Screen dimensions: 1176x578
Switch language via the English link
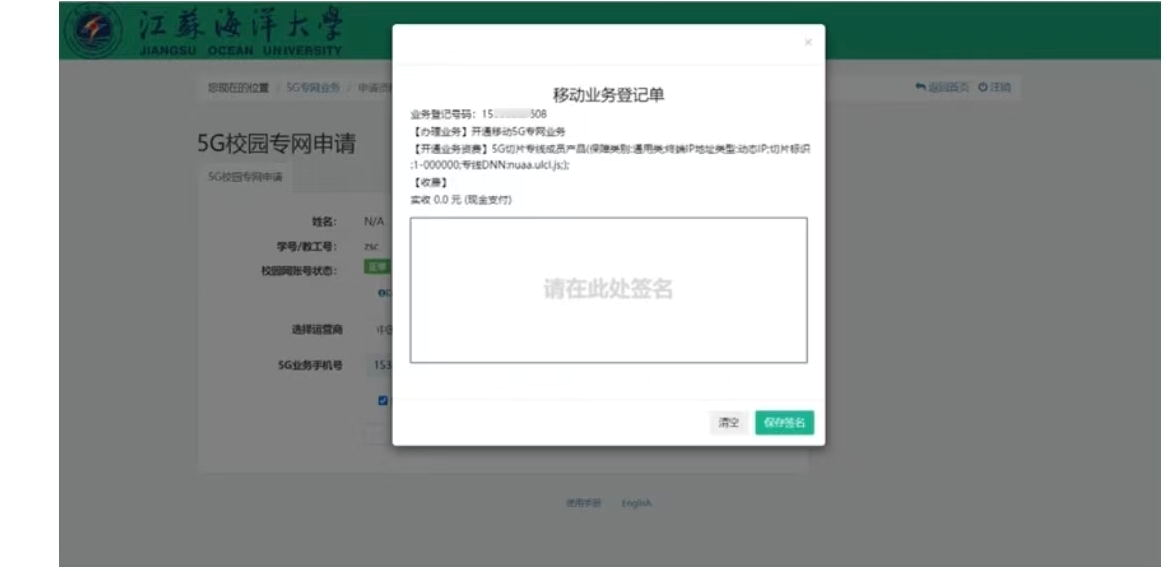point(636,503)
